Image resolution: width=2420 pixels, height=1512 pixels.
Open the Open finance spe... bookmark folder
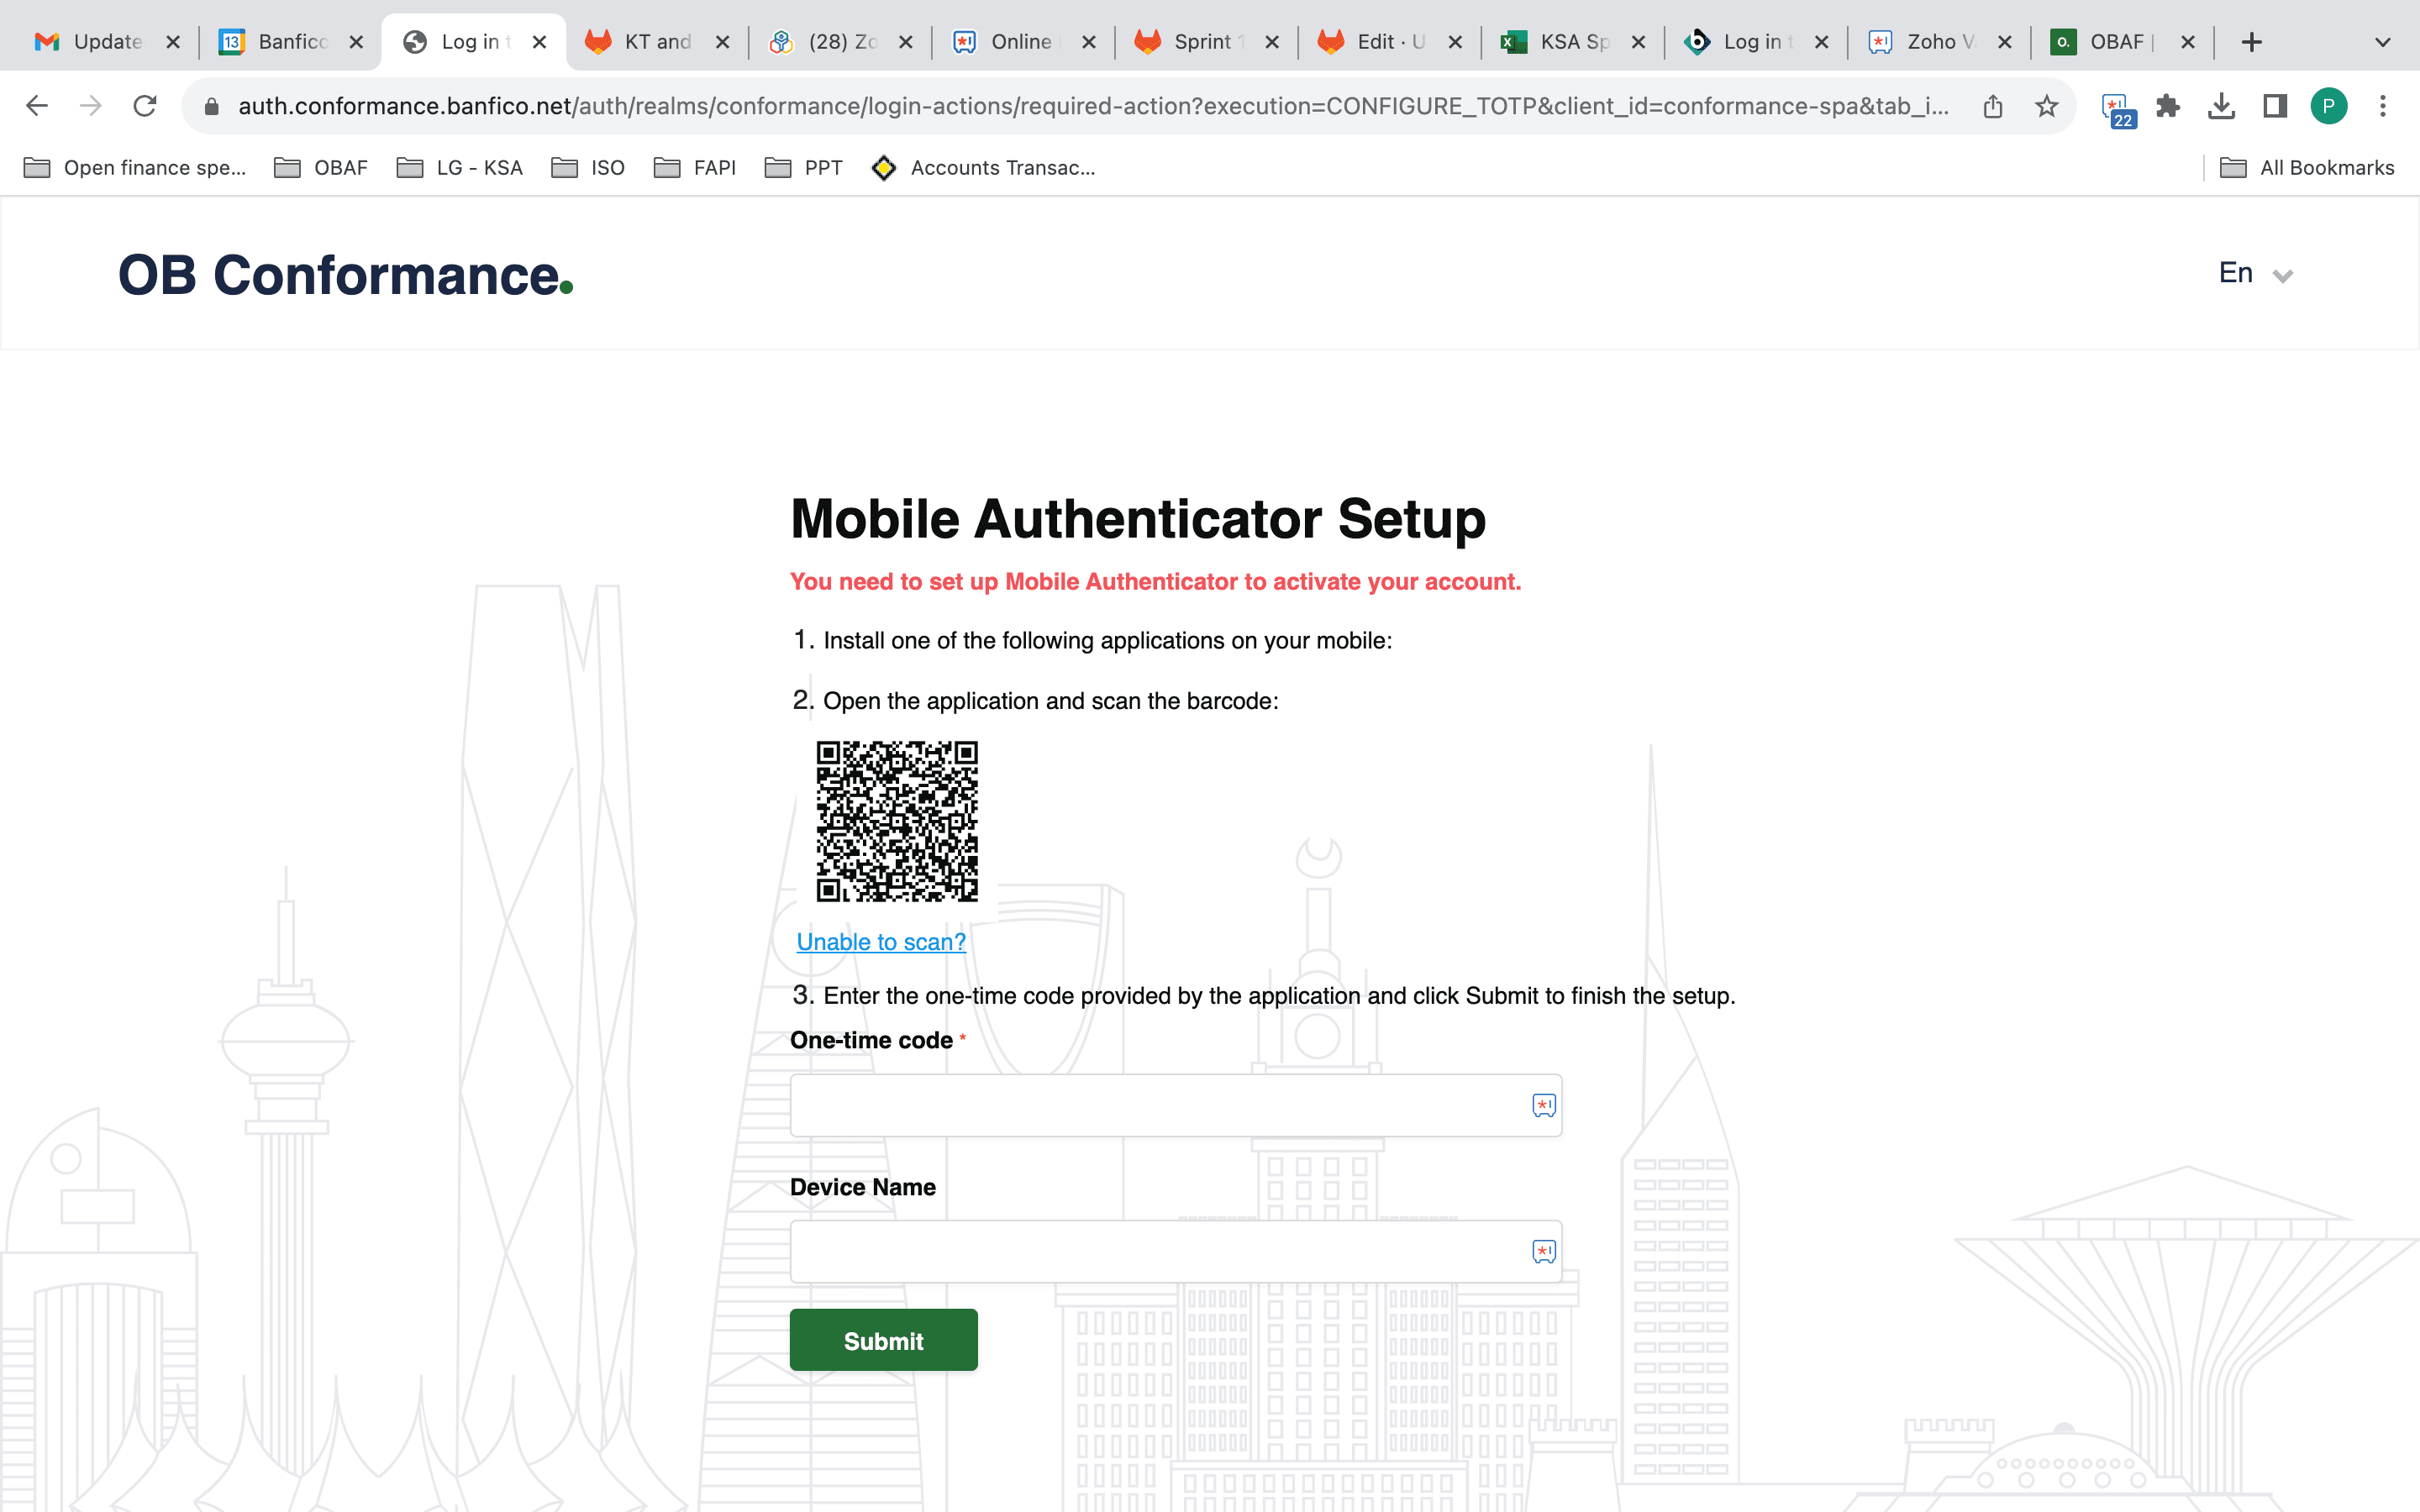coord(135,168)
